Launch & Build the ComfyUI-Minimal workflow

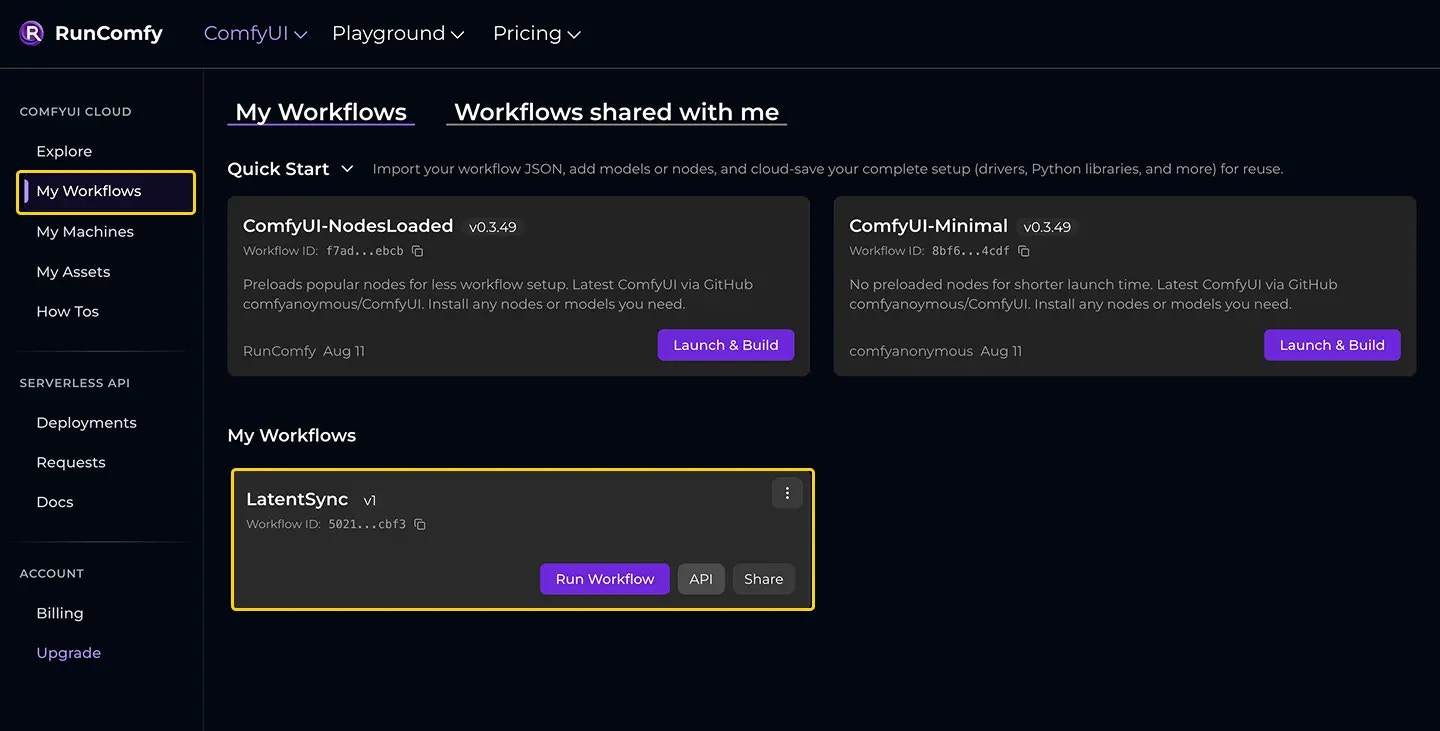coord(1332,345)
